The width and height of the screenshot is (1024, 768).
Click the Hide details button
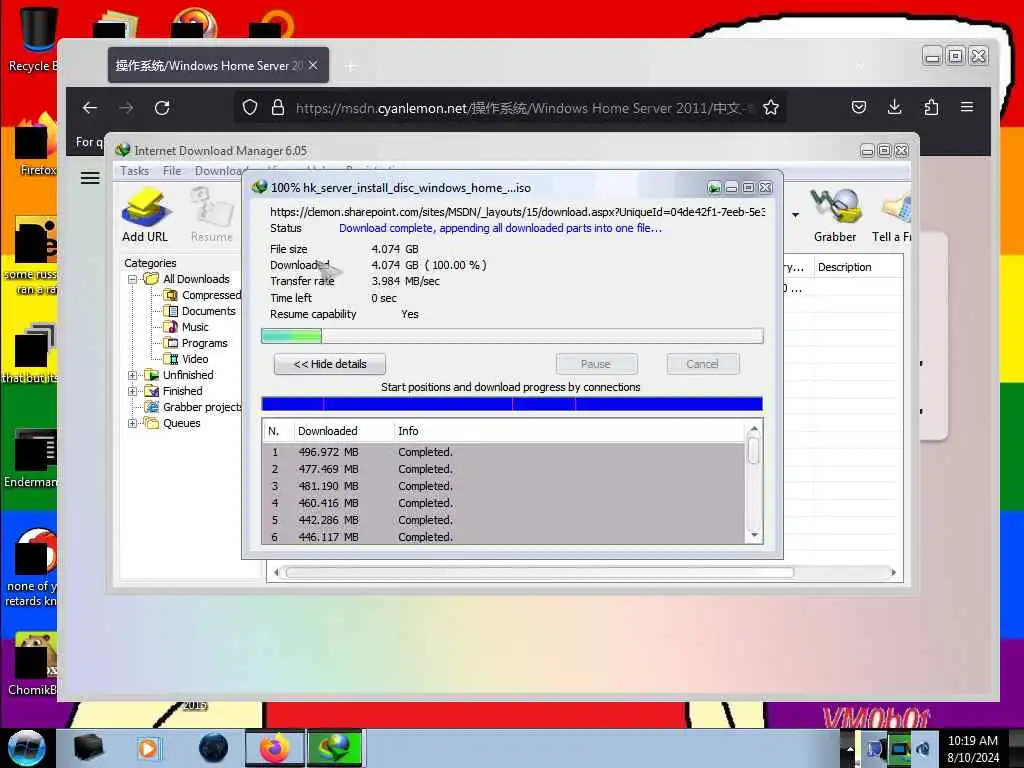[x=330, y=364]
